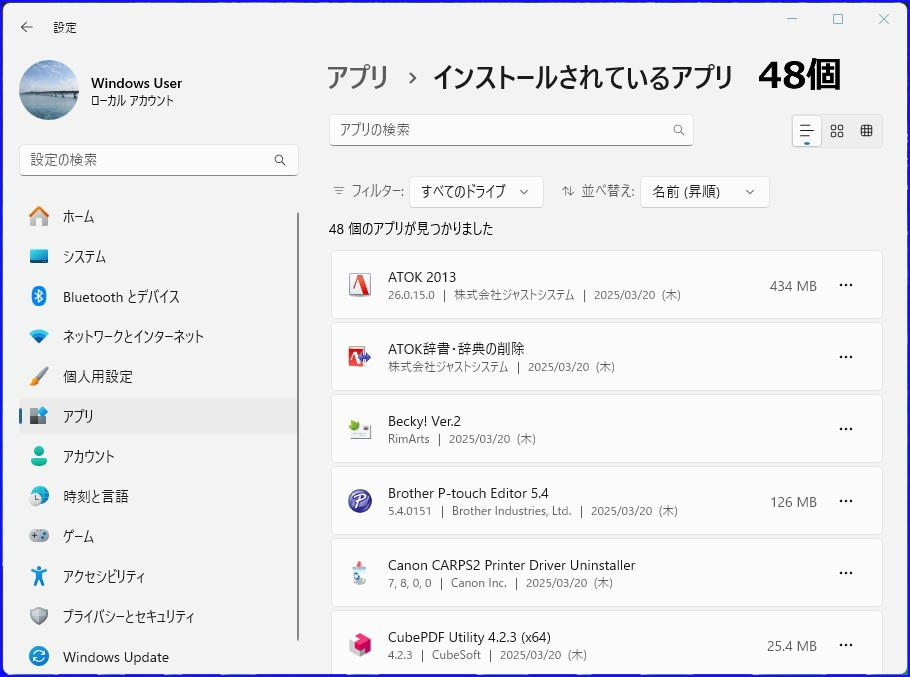Screen dimensions: 910x677
Task: Click the home icon next to ホーム
Action: pyautogui.click(x=39, y=216)
